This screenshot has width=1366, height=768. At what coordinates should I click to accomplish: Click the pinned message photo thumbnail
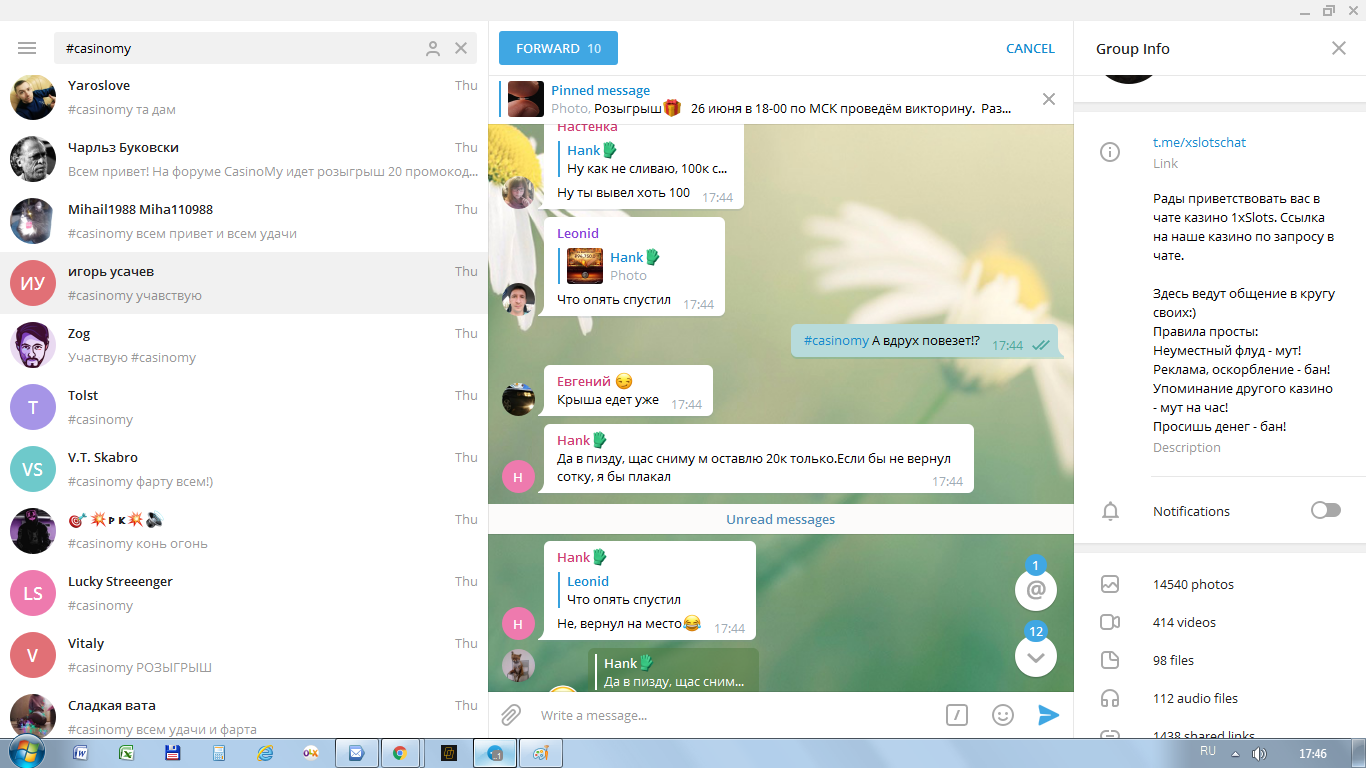click(526, 99)
